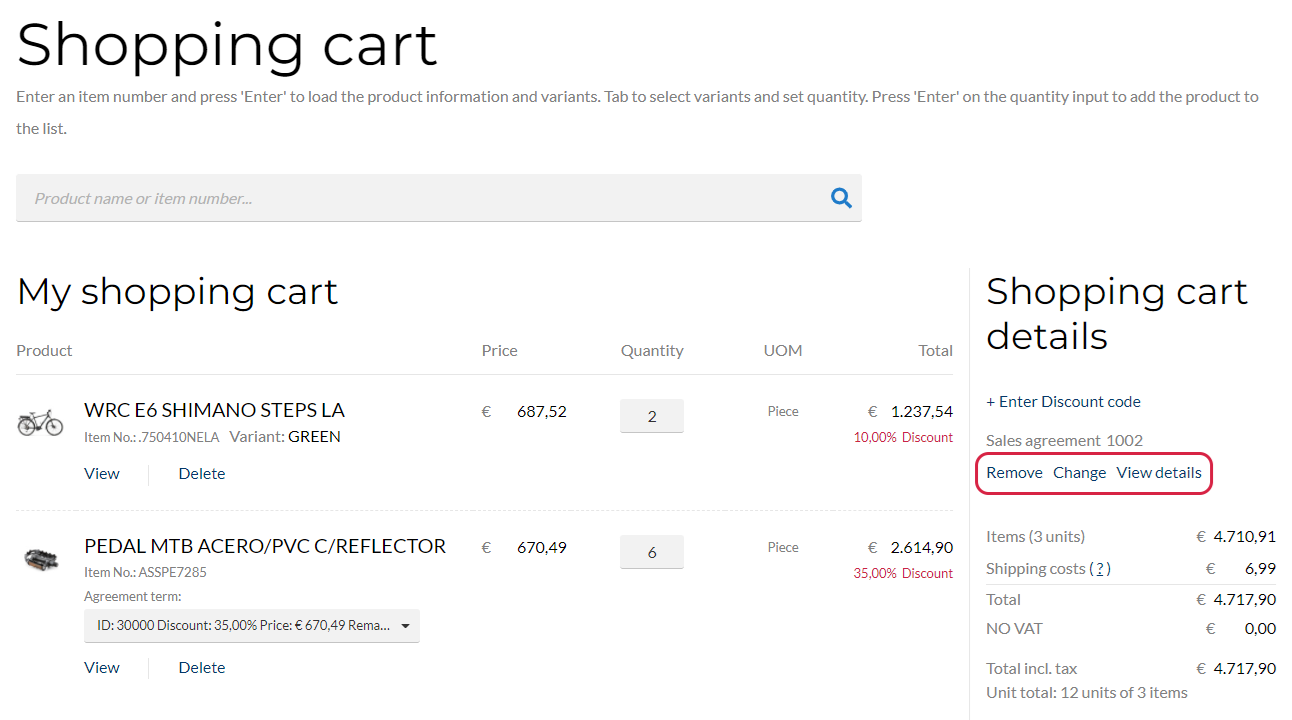Viewport: 1292px width, 720px height.
Task: Click the search magnifier icon
Action: pyautogui.click(x=841, y=198)
